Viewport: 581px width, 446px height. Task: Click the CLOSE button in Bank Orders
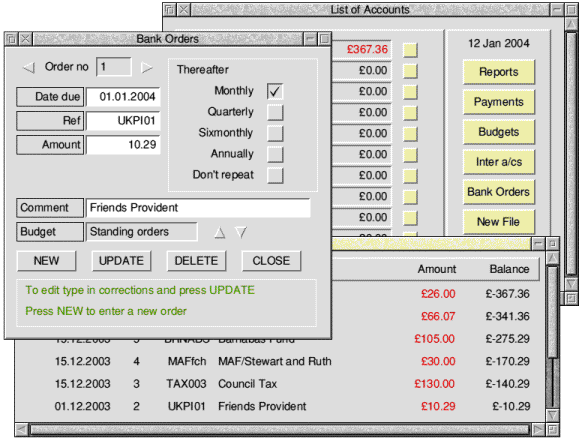point(271,261)
